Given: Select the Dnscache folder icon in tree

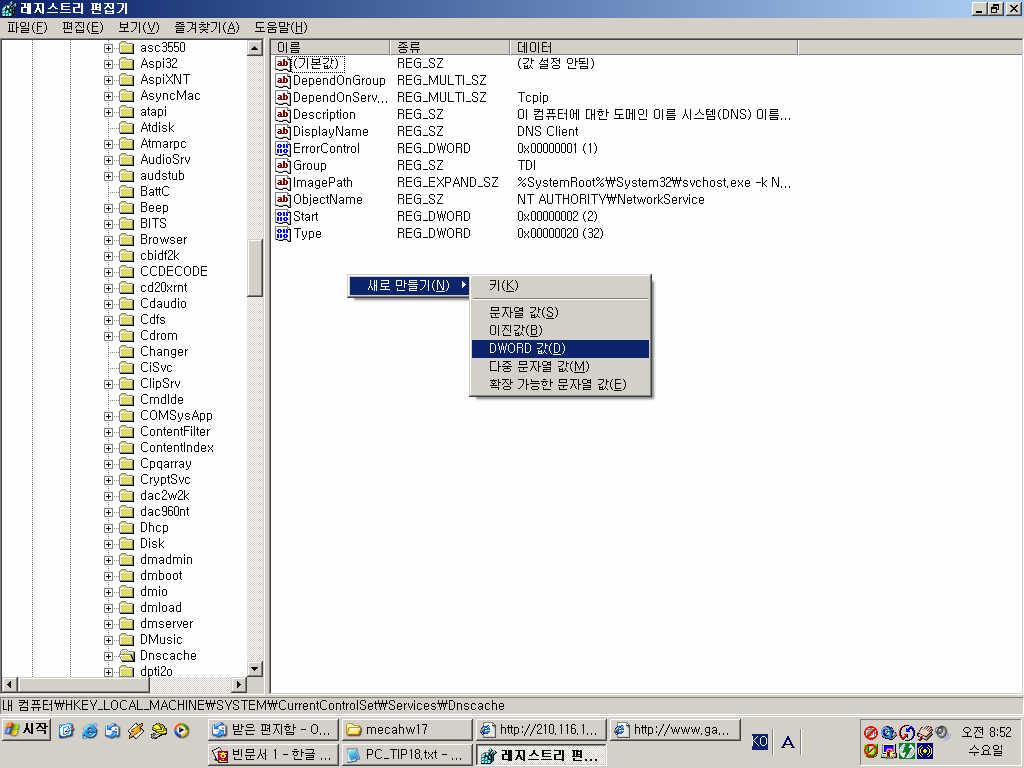Looking at the screenshot, I should coord(126,655).
